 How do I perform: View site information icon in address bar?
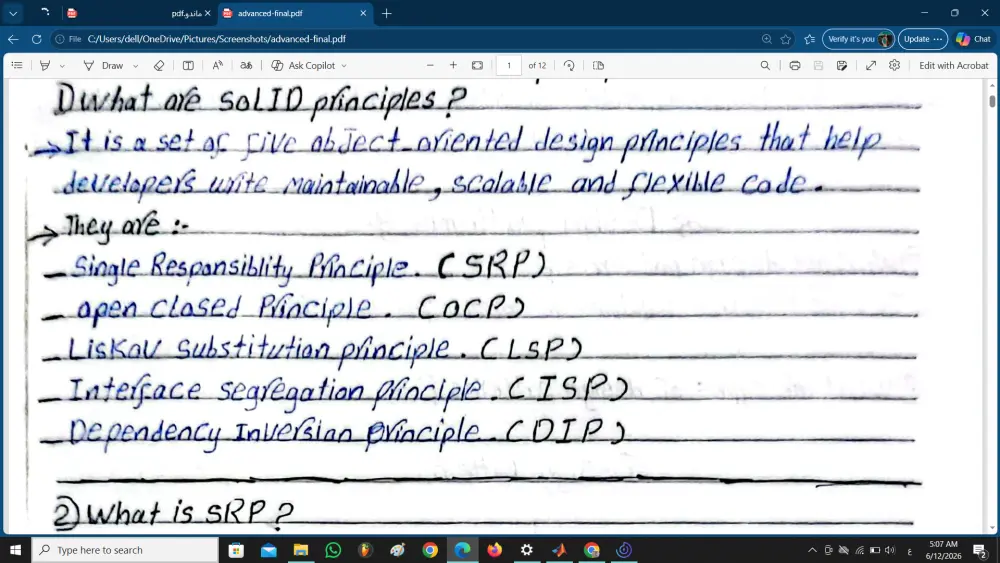(60, 39)
